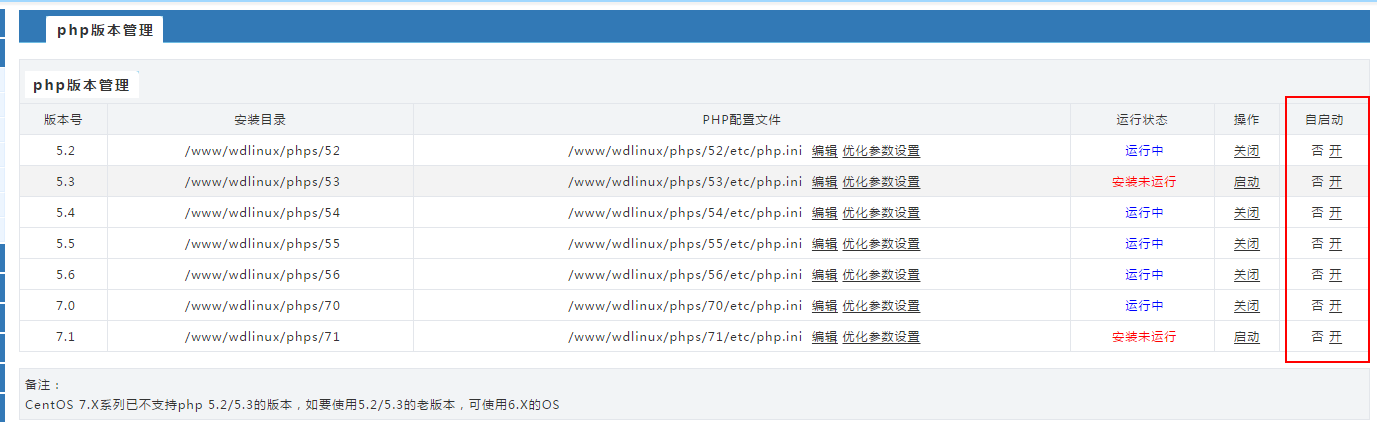Select config path /www/wdlinux/phps/71/etc/php.ini

(x=685, y=337)
